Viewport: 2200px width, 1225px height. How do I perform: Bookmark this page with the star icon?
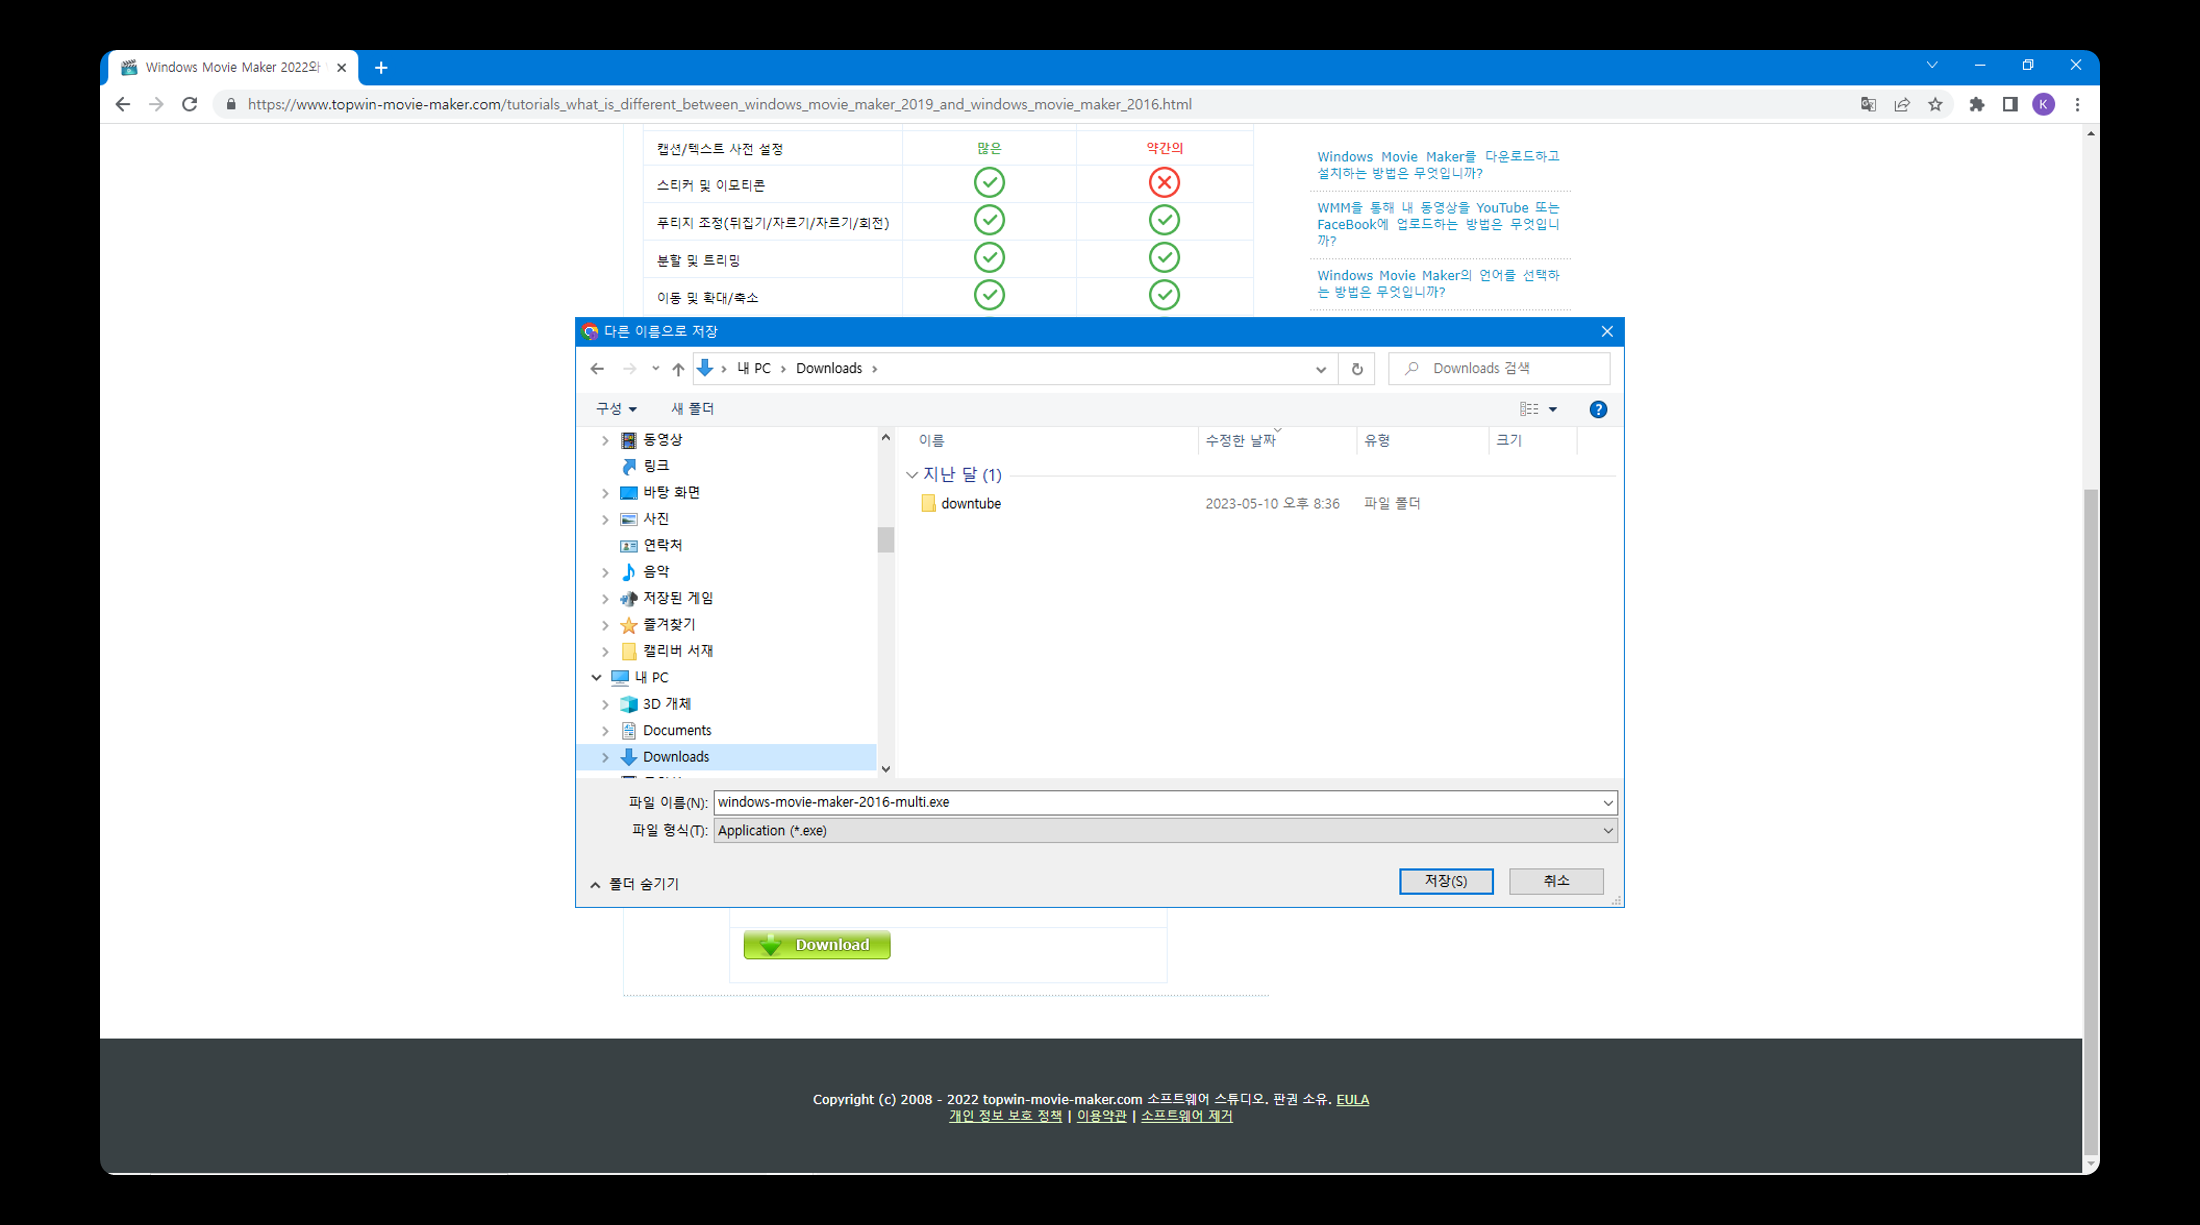[x=1935, y=104]
